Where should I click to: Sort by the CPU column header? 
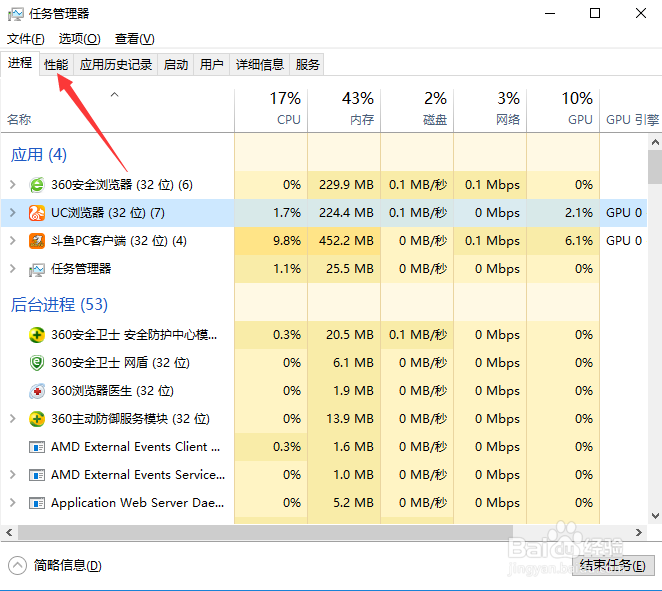point(271,110)
